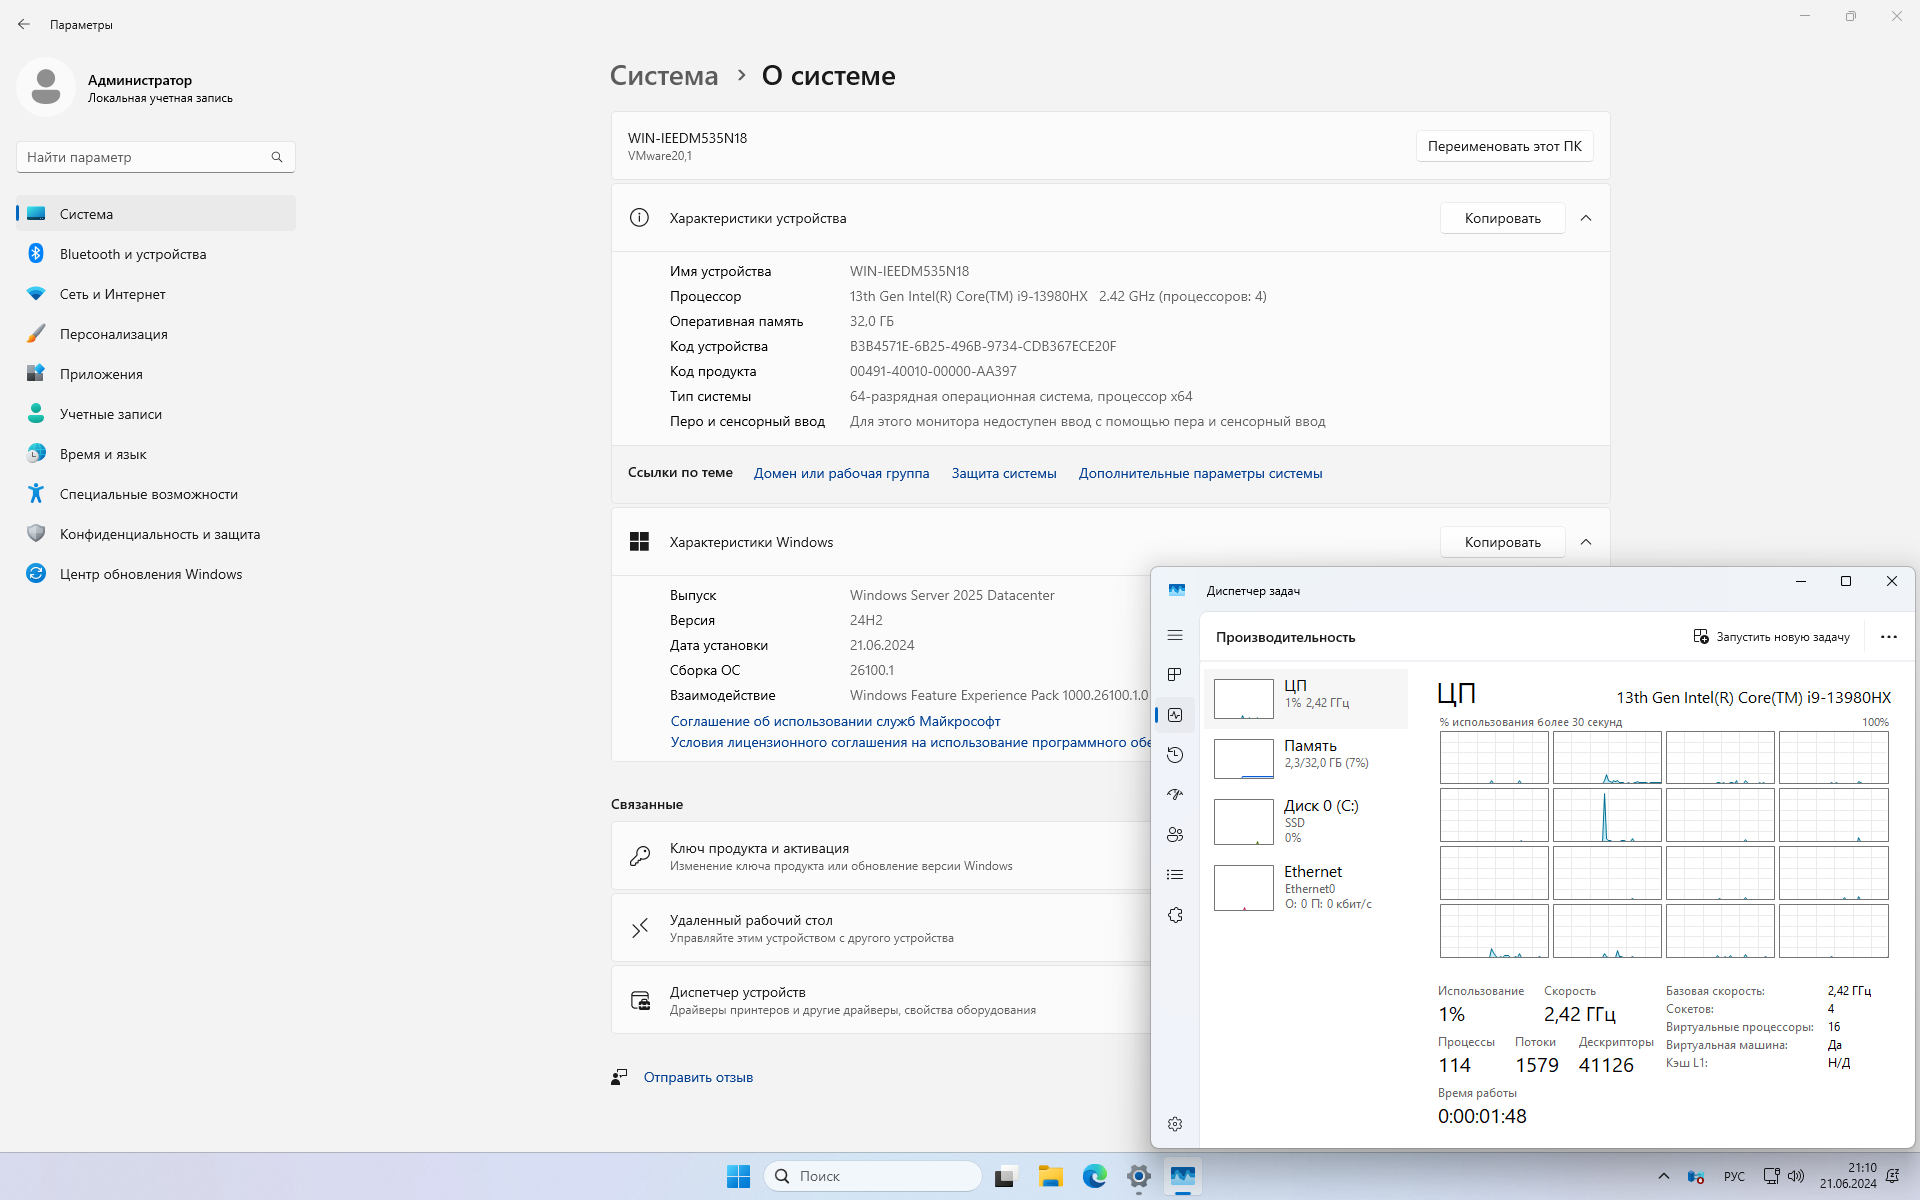Copy device specifications with Копировать button
This screenshot has height=1200, width=1920.
click(1502, 218)
